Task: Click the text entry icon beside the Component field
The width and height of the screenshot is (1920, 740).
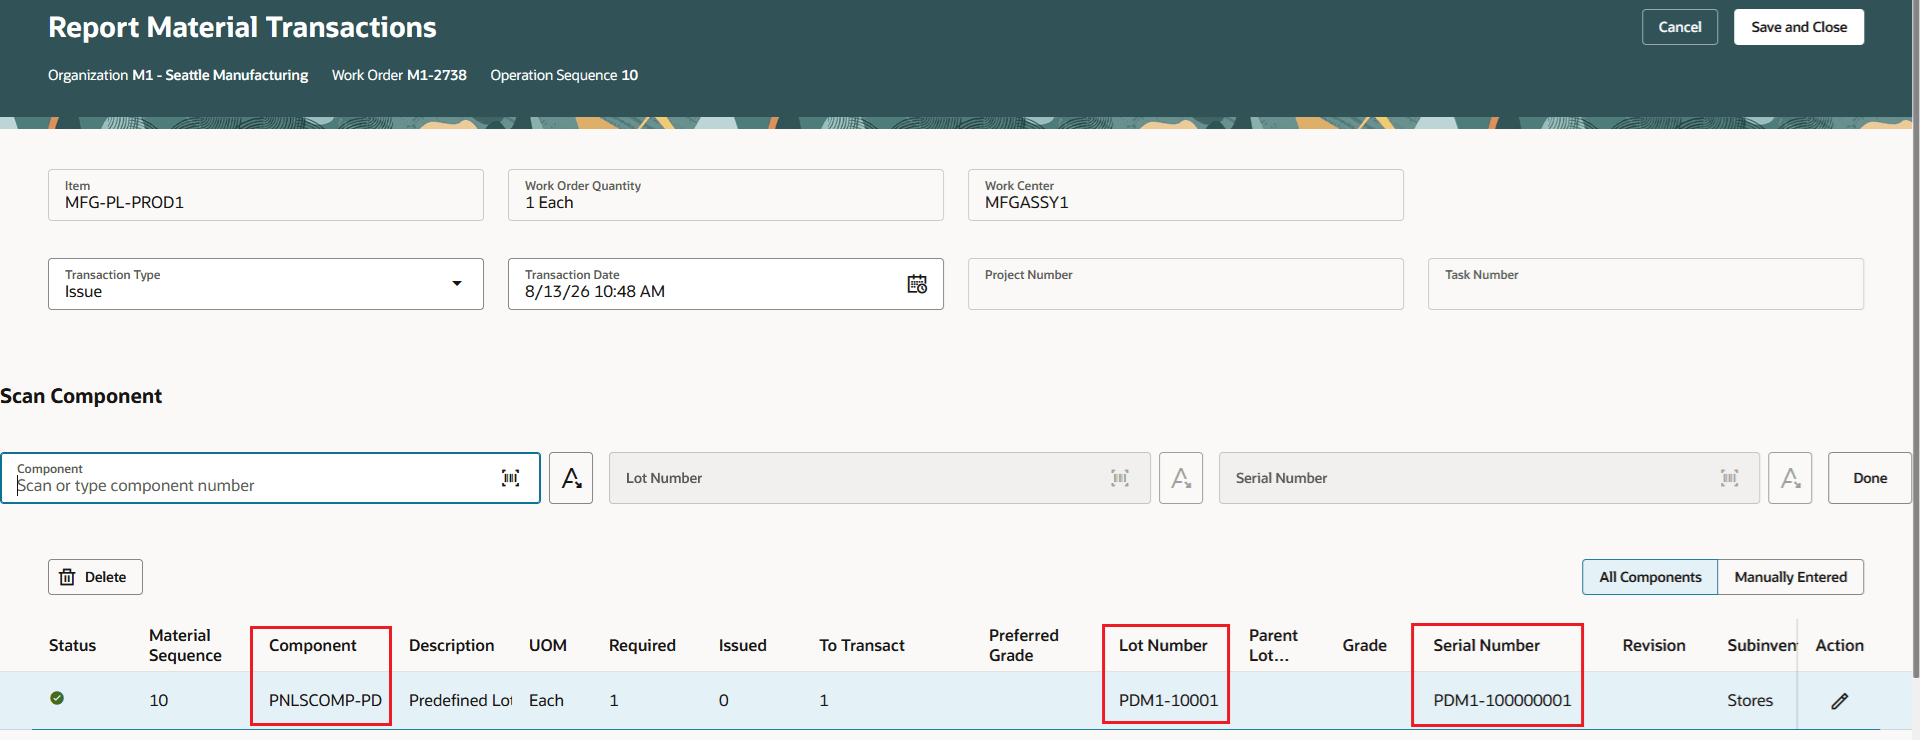Action: (571, 478)
